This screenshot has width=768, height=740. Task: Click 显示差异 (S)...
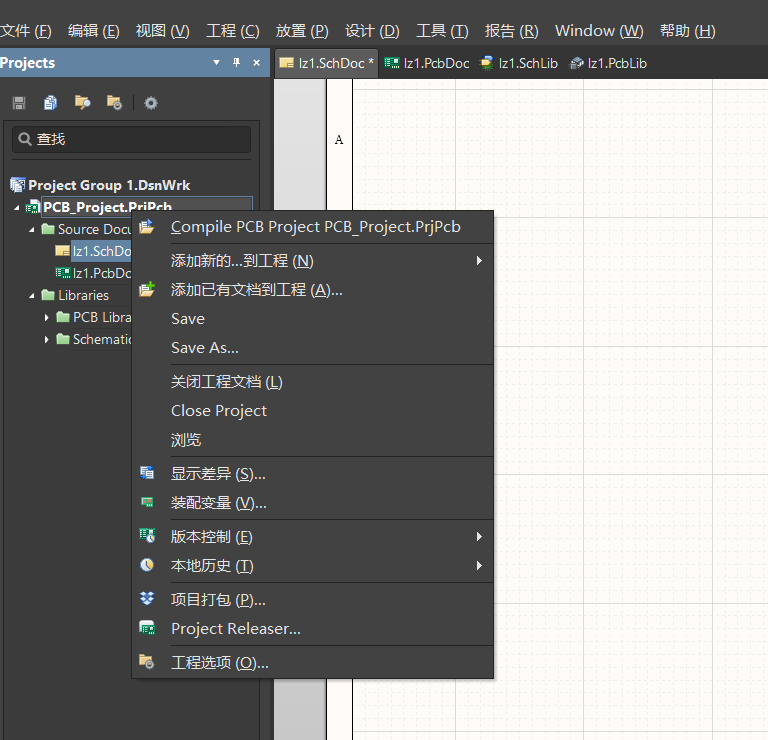coord(312,474)
